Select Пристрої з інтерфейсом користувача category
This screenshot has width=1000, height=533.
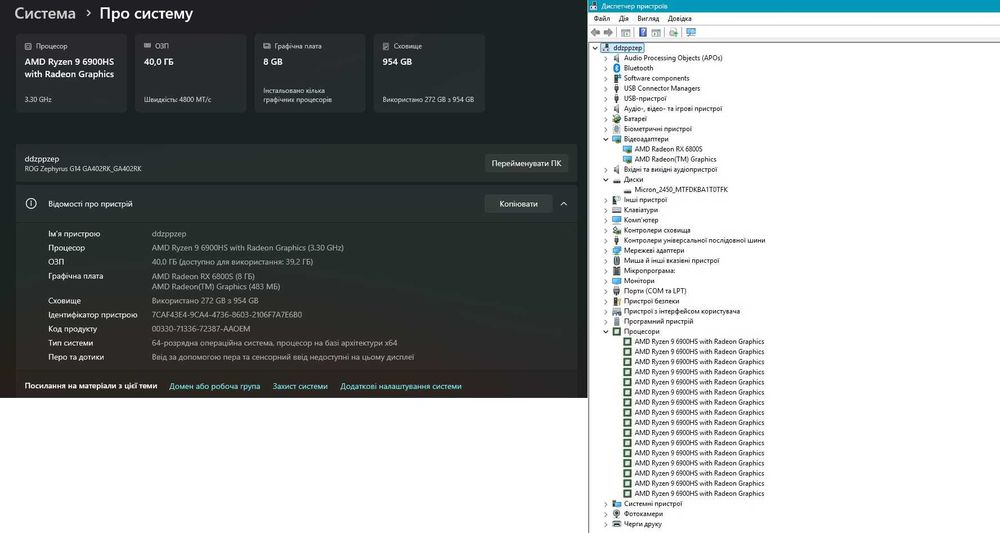(681, 311)
